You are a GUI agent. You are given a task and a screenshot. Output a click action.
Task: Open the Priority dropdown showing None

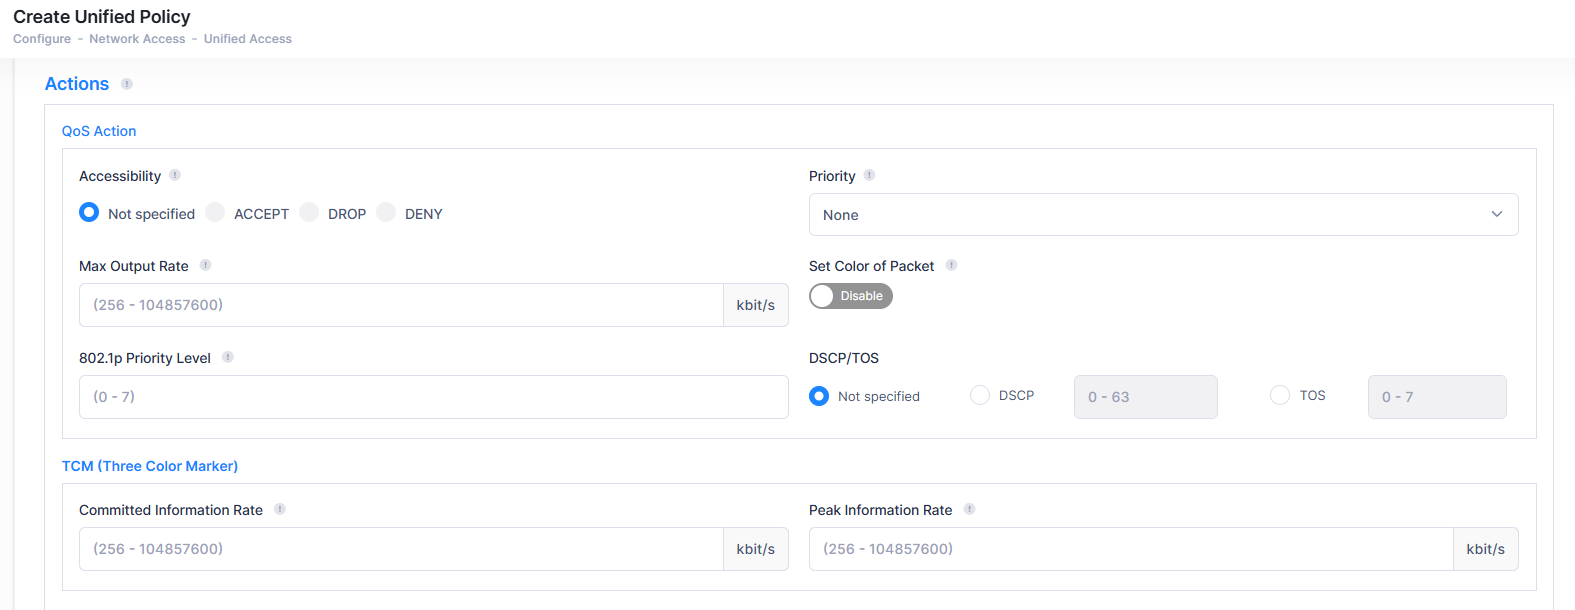tap(1163, 215)
